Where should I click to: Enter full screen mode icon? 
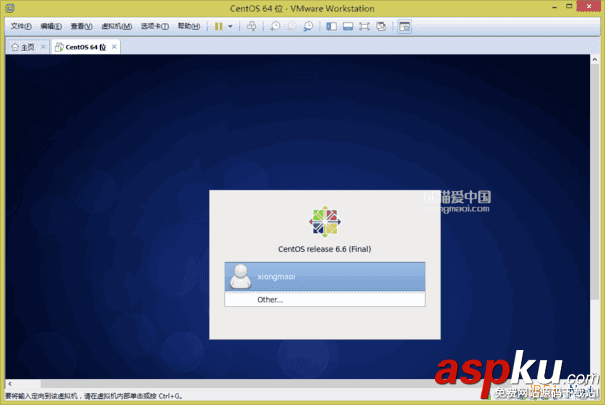tap(364, 26)
